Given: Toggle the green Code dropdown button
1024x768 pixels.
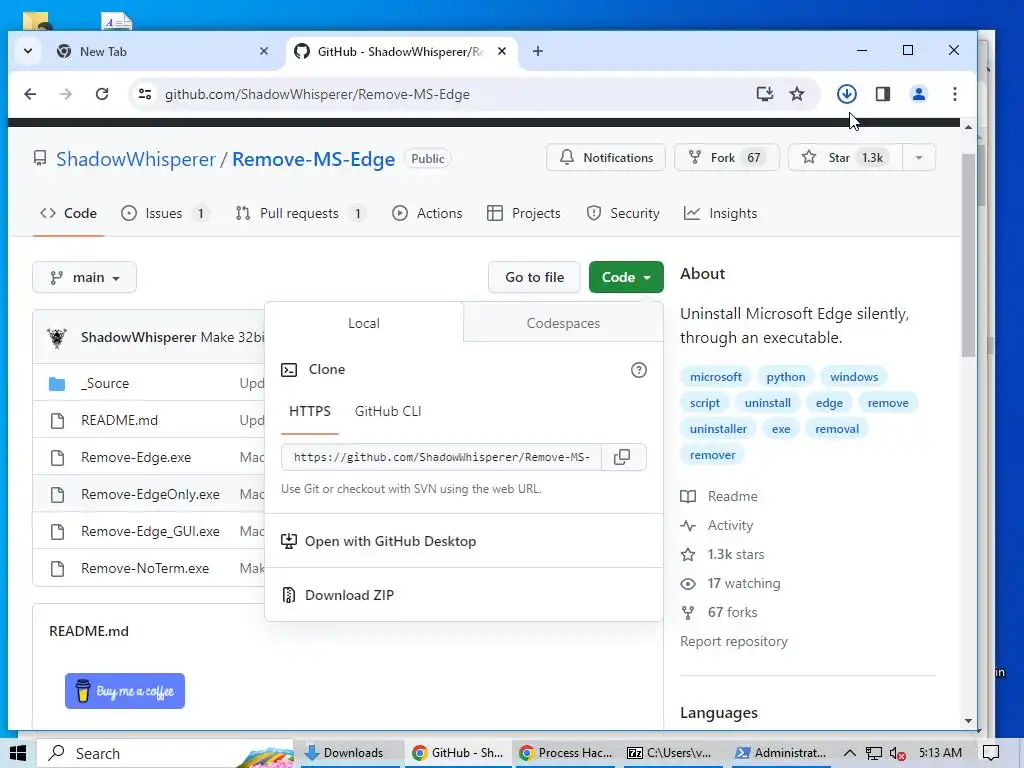Looking at the screenshot, I should (626, 278).
